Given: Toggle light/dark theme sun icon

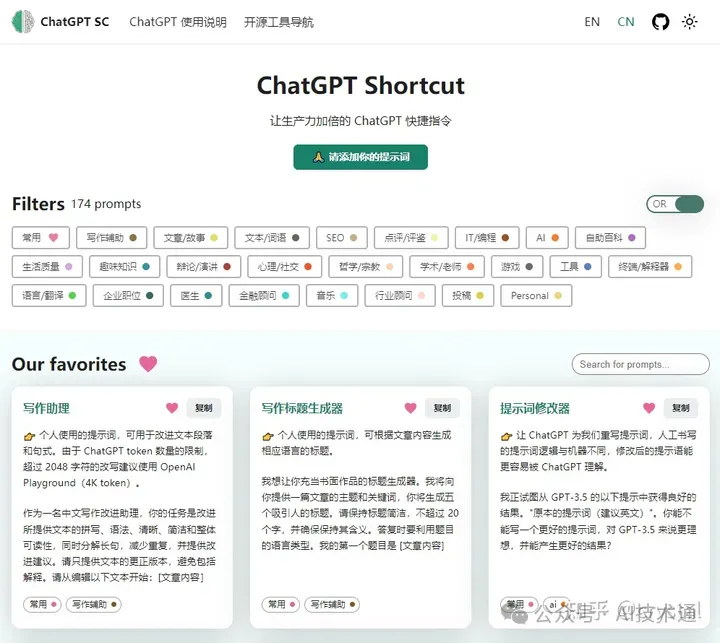Looking at the screenshot, I should [689, 22].
